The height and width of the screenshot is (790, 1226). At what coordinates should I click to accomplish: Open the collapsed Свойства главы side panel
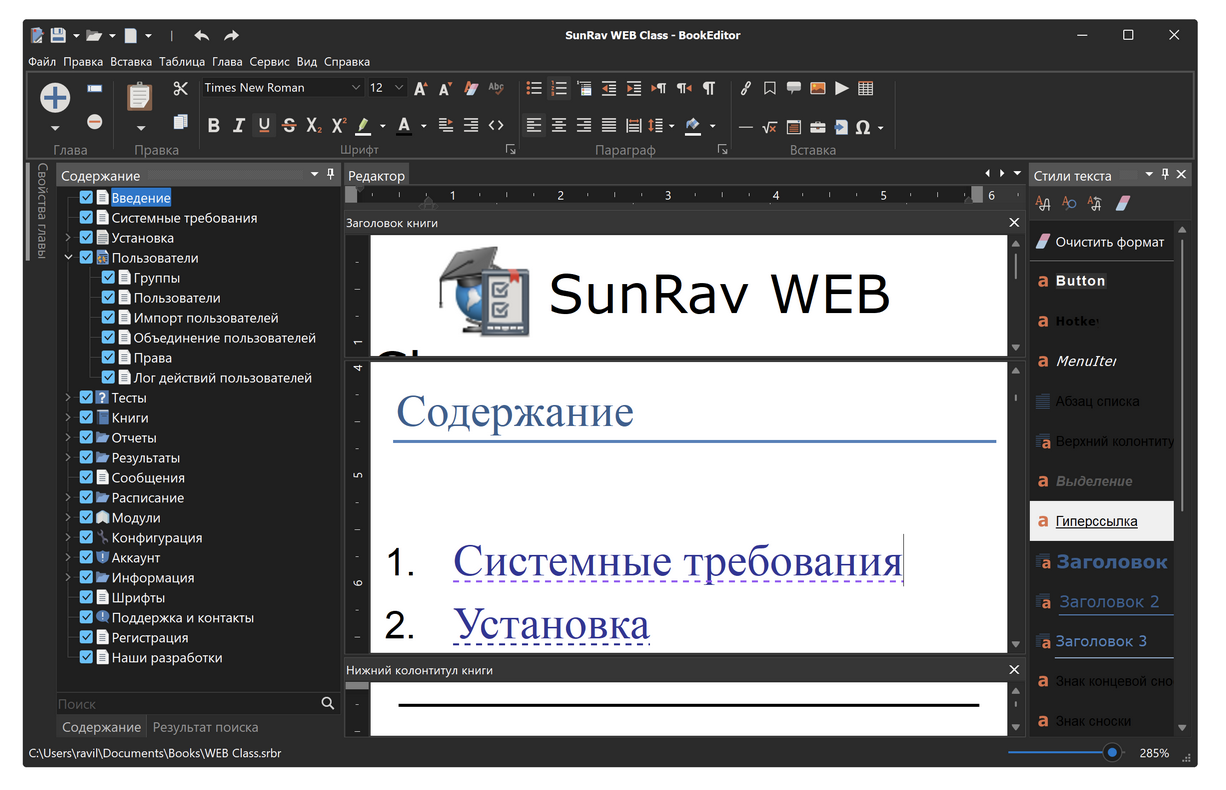click(42, 210)
